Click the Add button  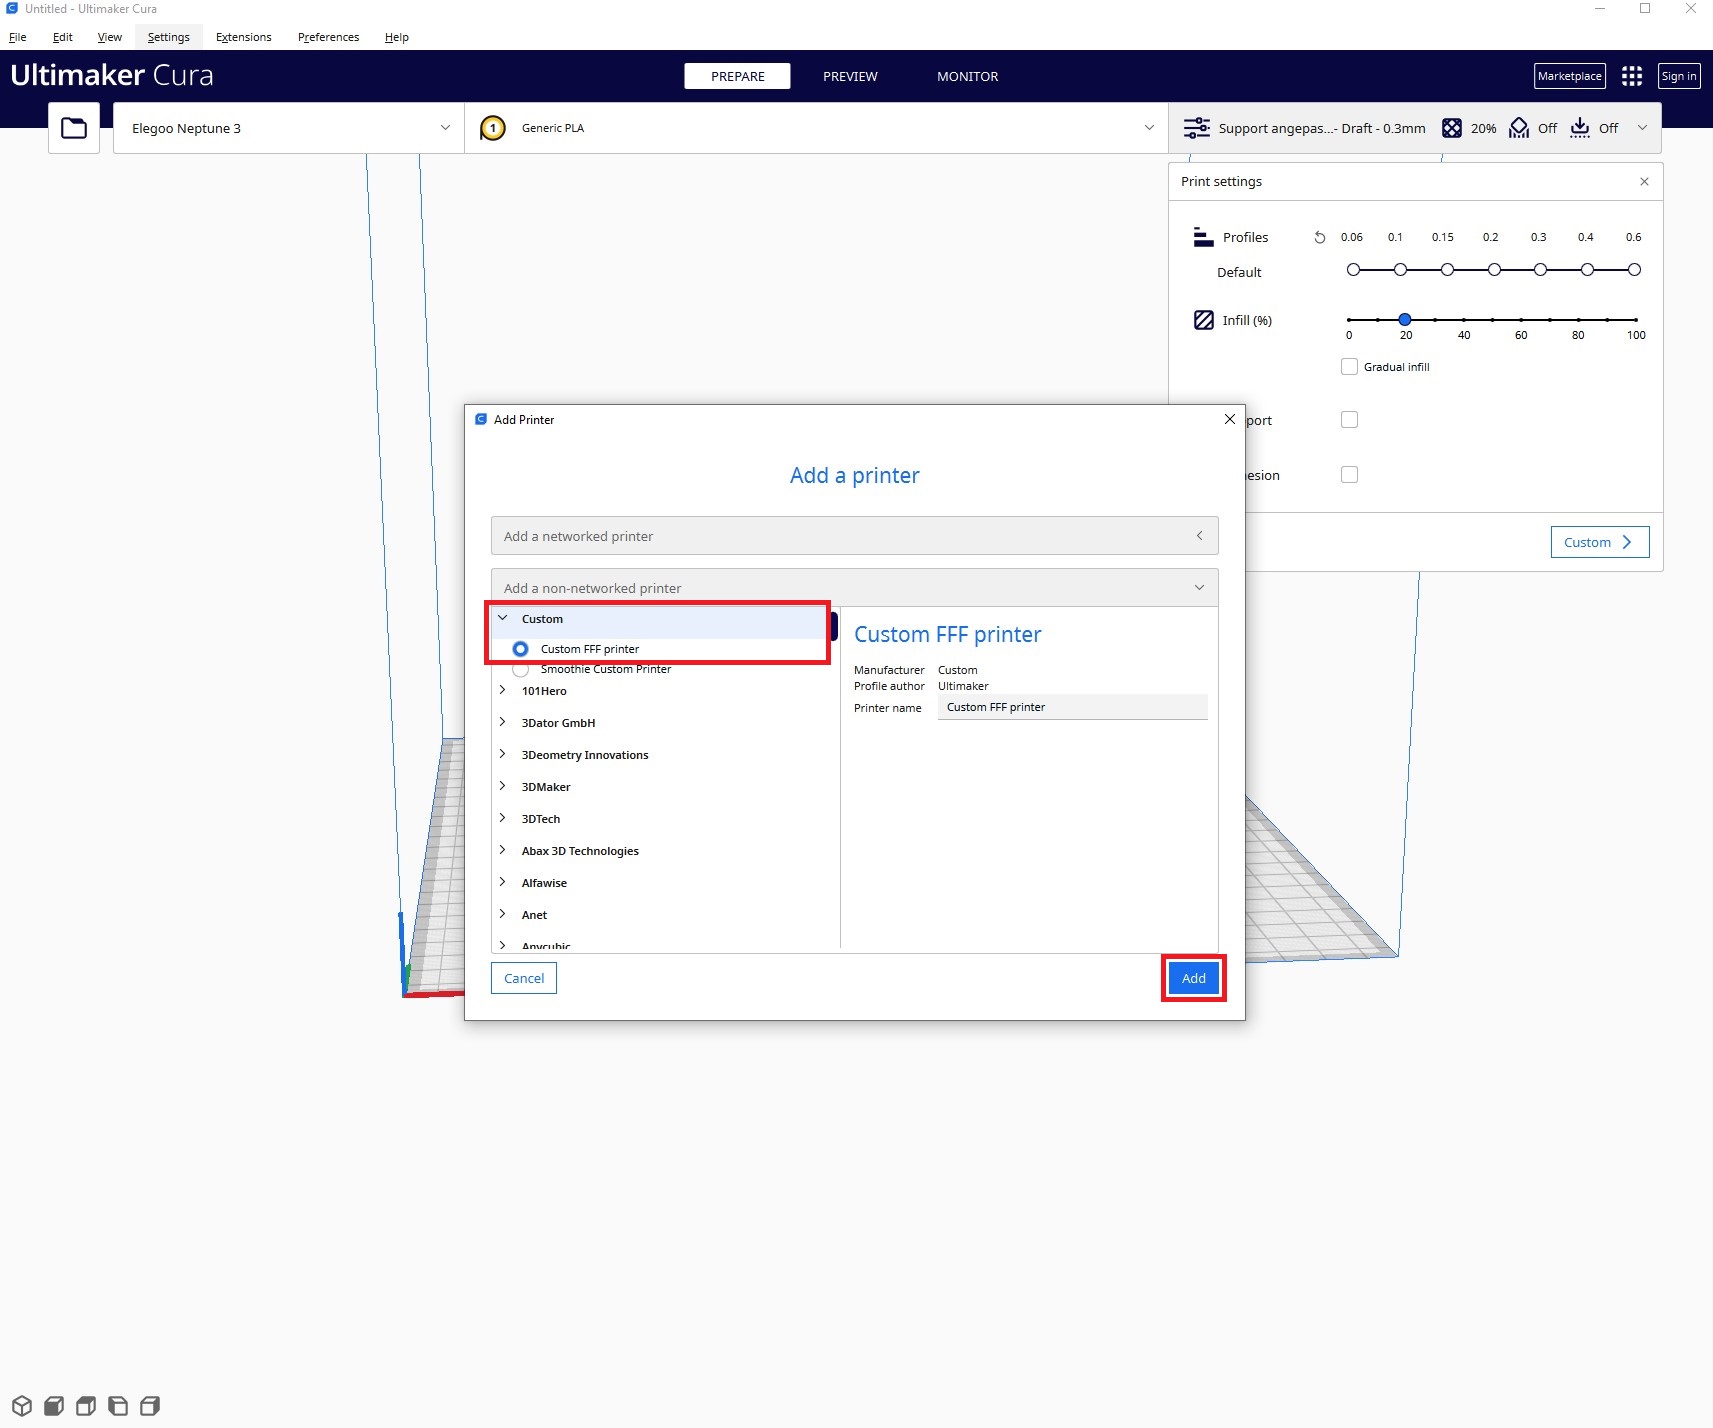(1194, 978)
